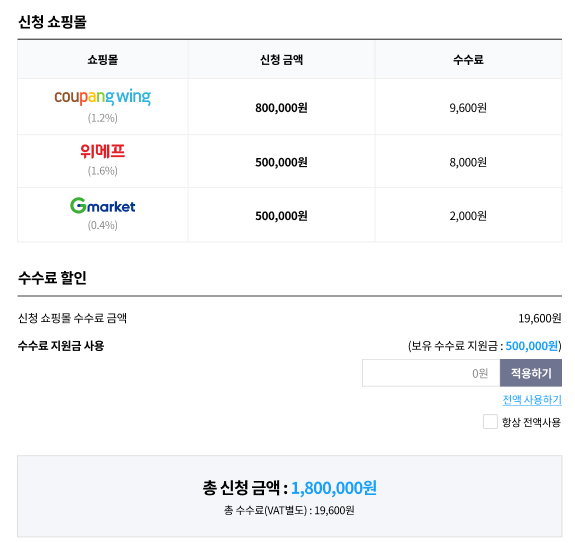Click the 19,600원 수수료 금액 value
575x543 pixels.
pos(540,318)
